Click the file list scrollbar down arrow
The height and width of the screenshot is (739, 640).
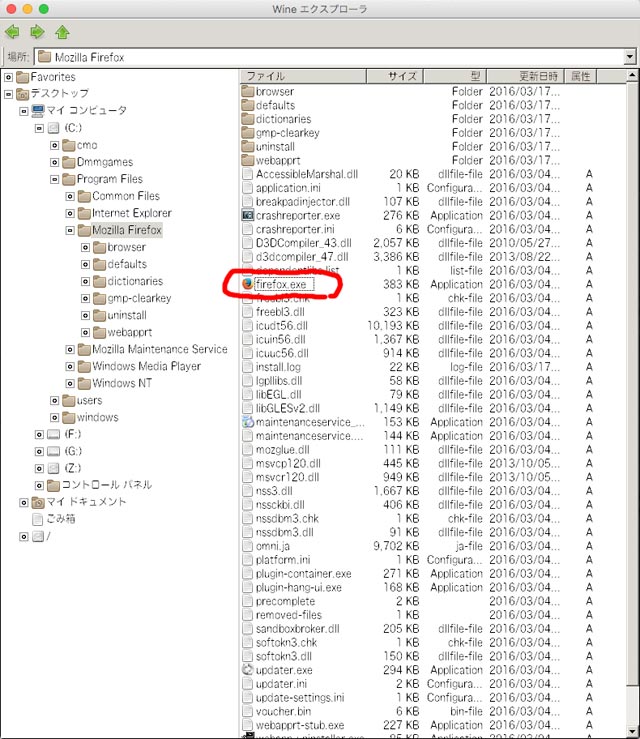tap(632, 731)
